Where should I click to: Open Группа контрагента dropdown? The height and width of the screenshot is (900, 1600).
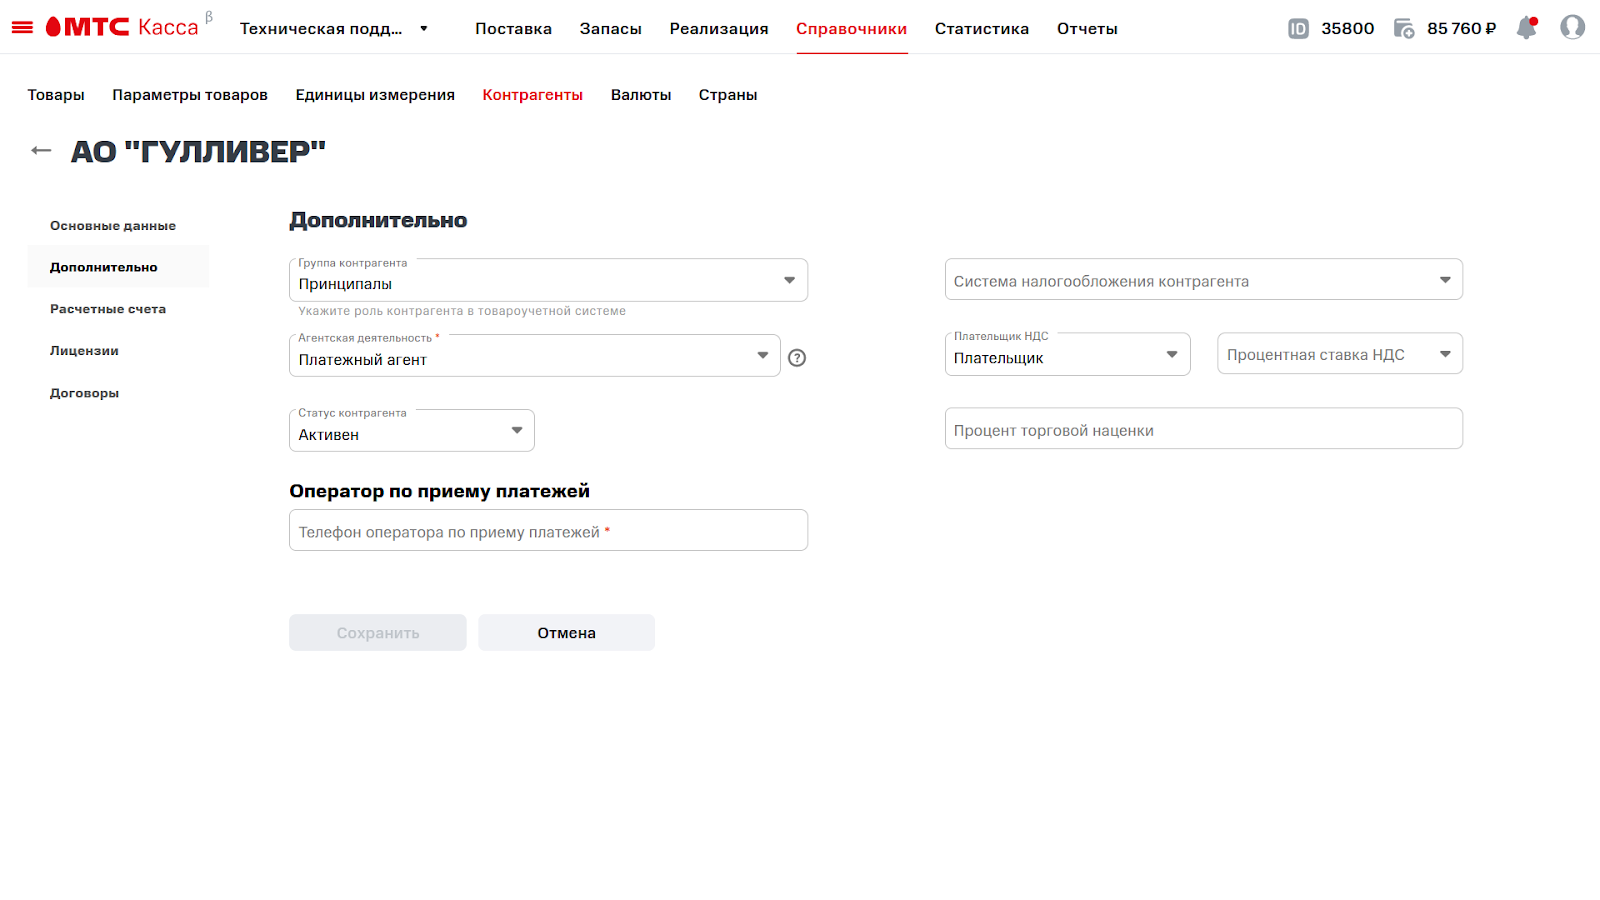pos(548,280)
